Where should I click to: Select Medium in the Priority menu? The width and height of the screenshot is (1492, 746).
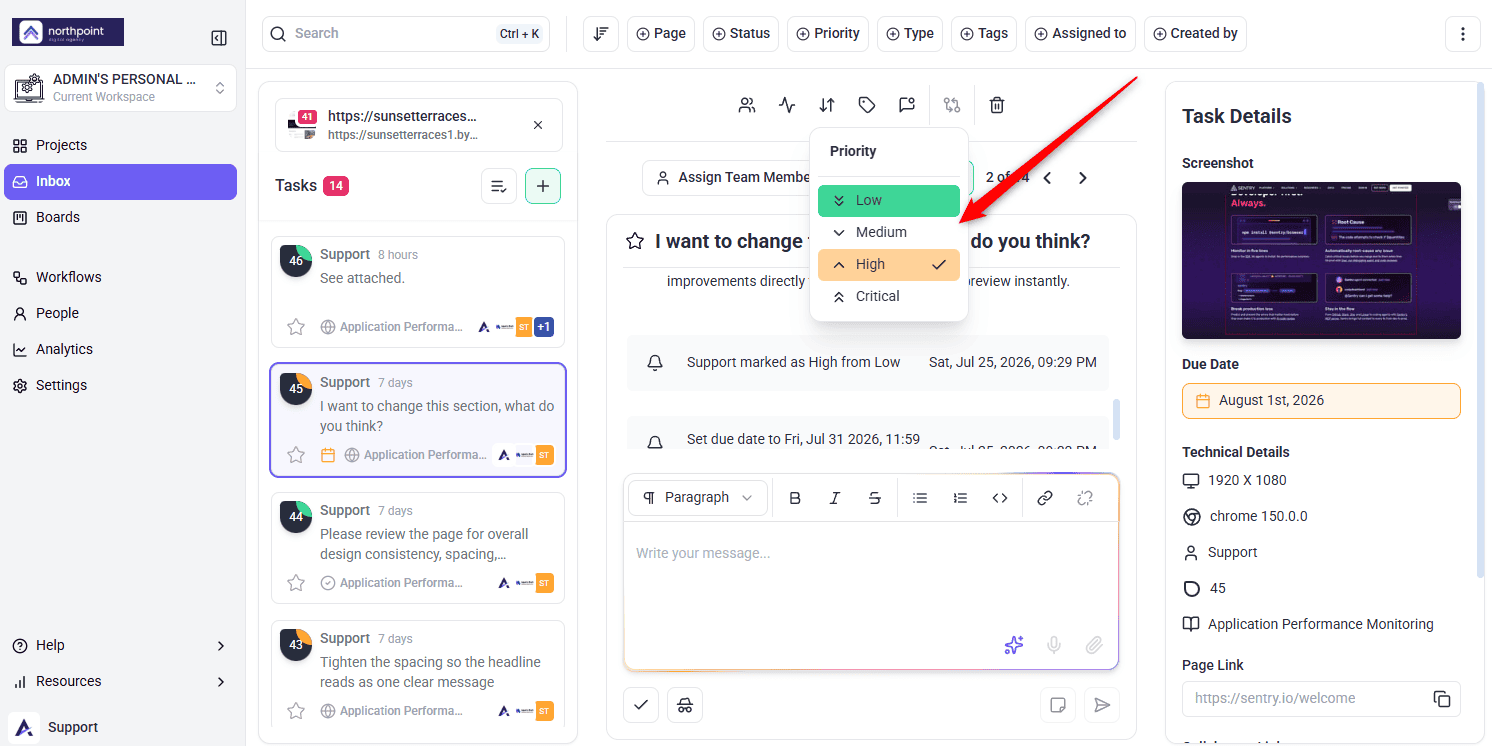(x=889, y=232)
